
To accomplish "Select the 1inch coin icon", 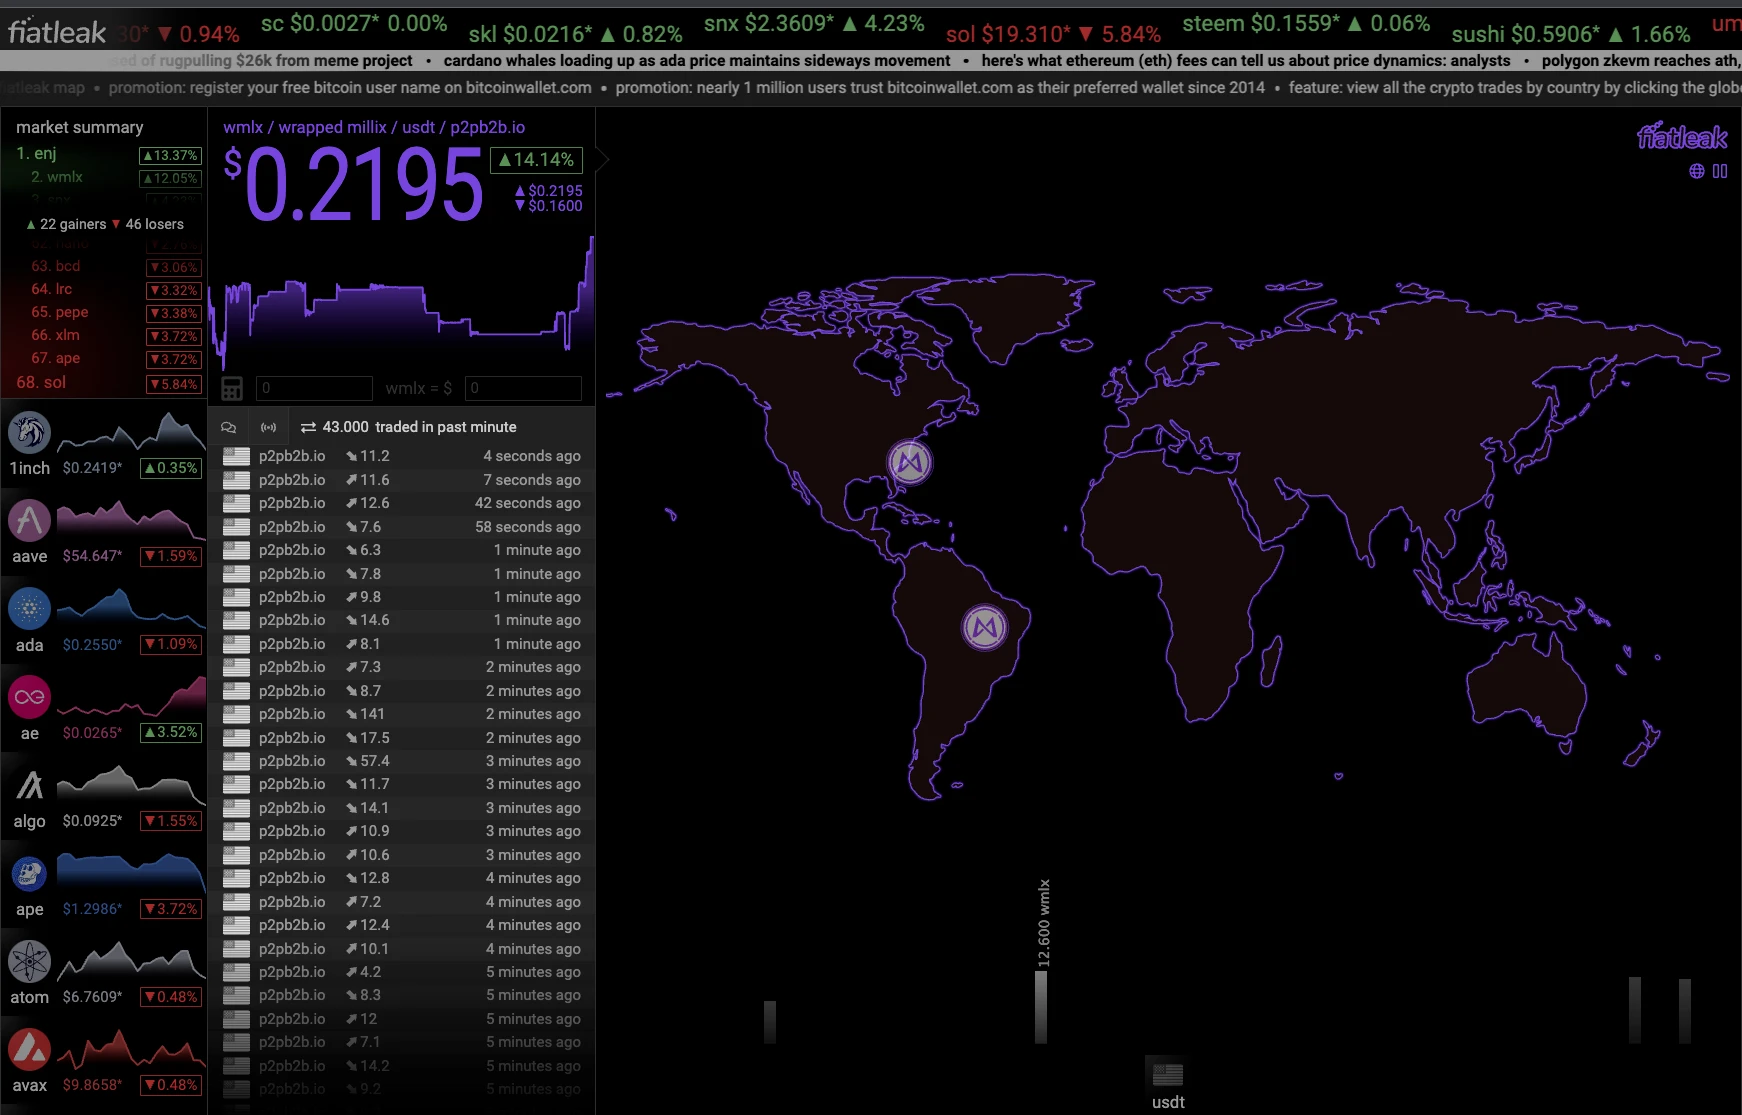I will [29, 432].
